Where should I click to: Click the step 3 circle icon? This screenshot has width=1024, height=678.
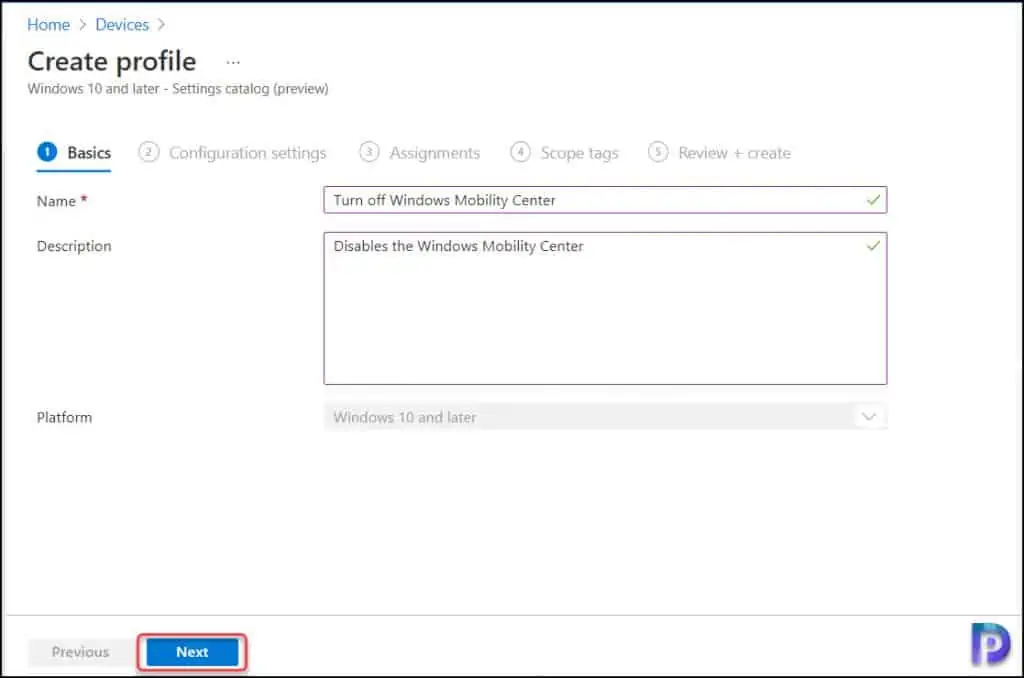coord(369,152)
